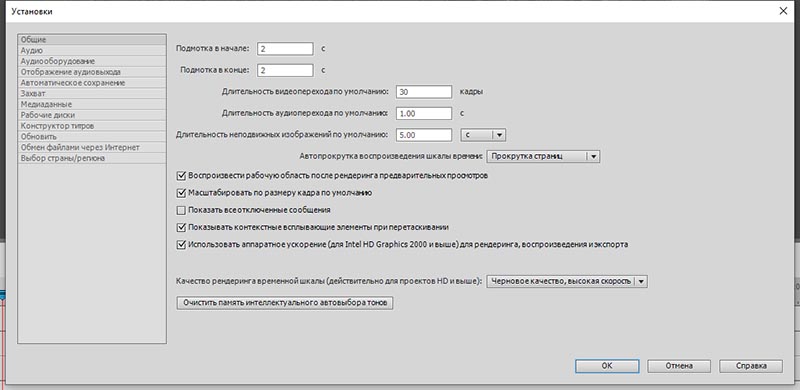Click the Подмотка в конце field
This screenshot has width=800, height=390.
point(285,70)
